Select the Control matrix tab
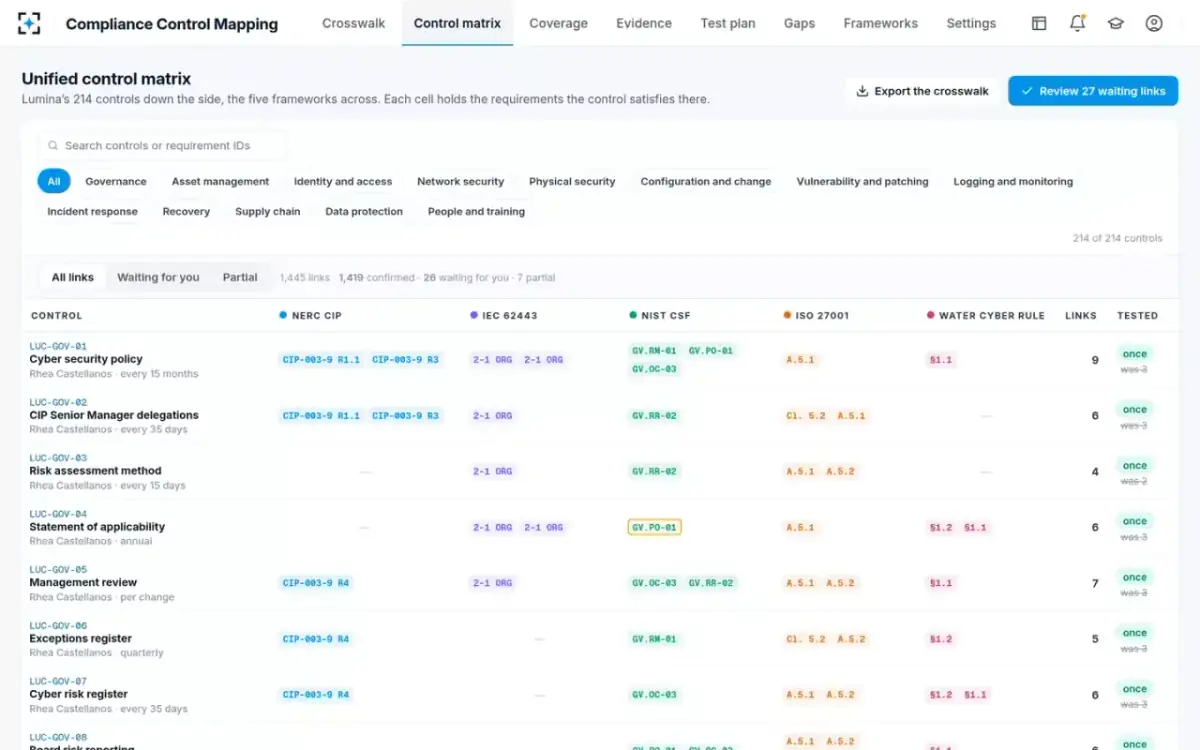Viewport: 1200px width, 750px height. [457, 23]
